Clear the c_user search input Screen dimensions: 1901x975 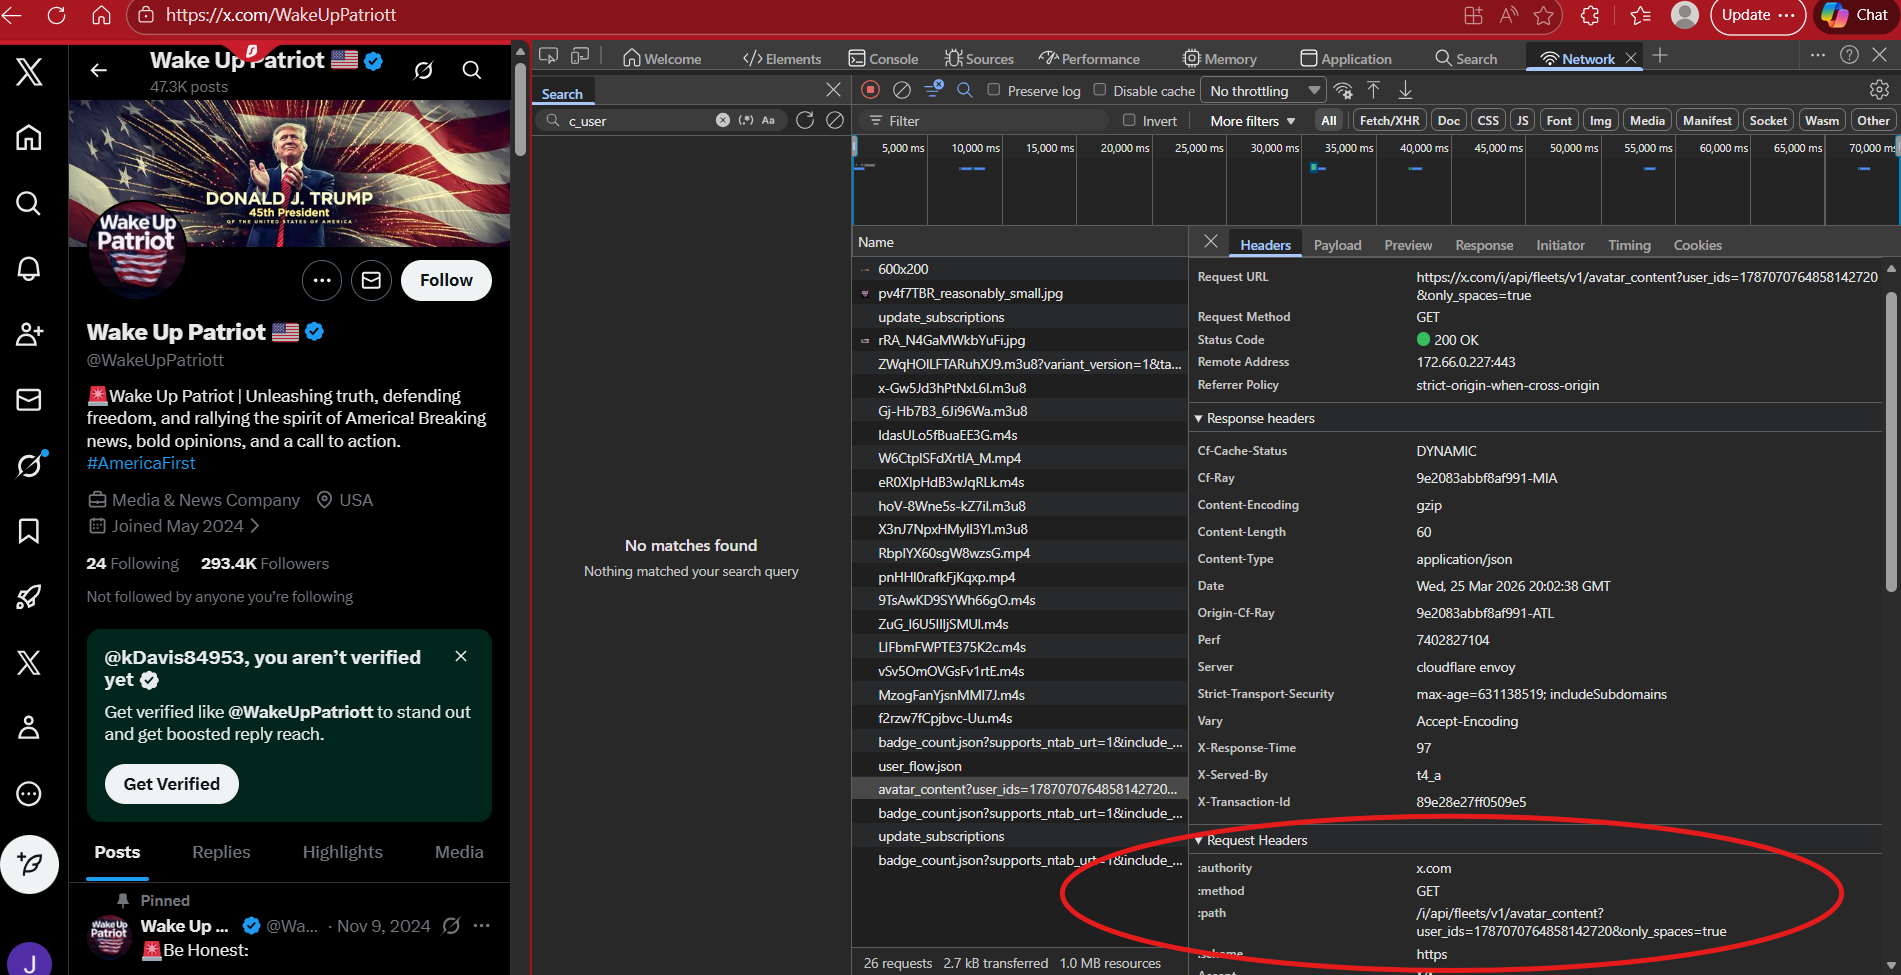pyautogui.click(x=723, y=120)
